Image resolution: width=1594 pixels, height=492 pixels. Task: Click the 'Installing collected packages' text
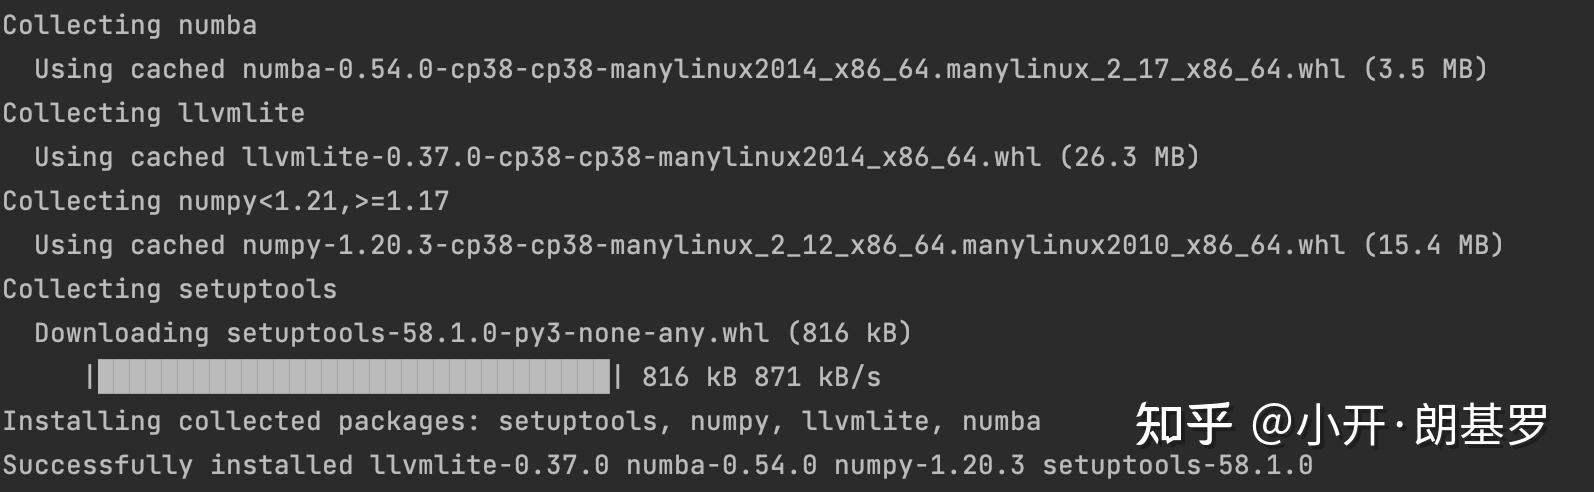click(x=241, y=421)
